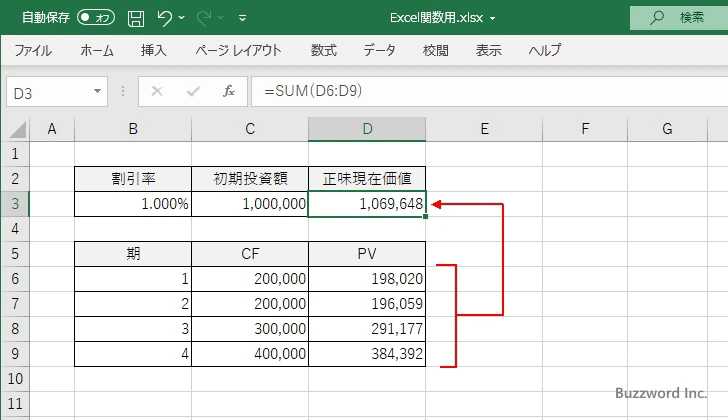Click cell with value 1,000,000
Screen dimensions: 728x420
(x=250, y=204)
